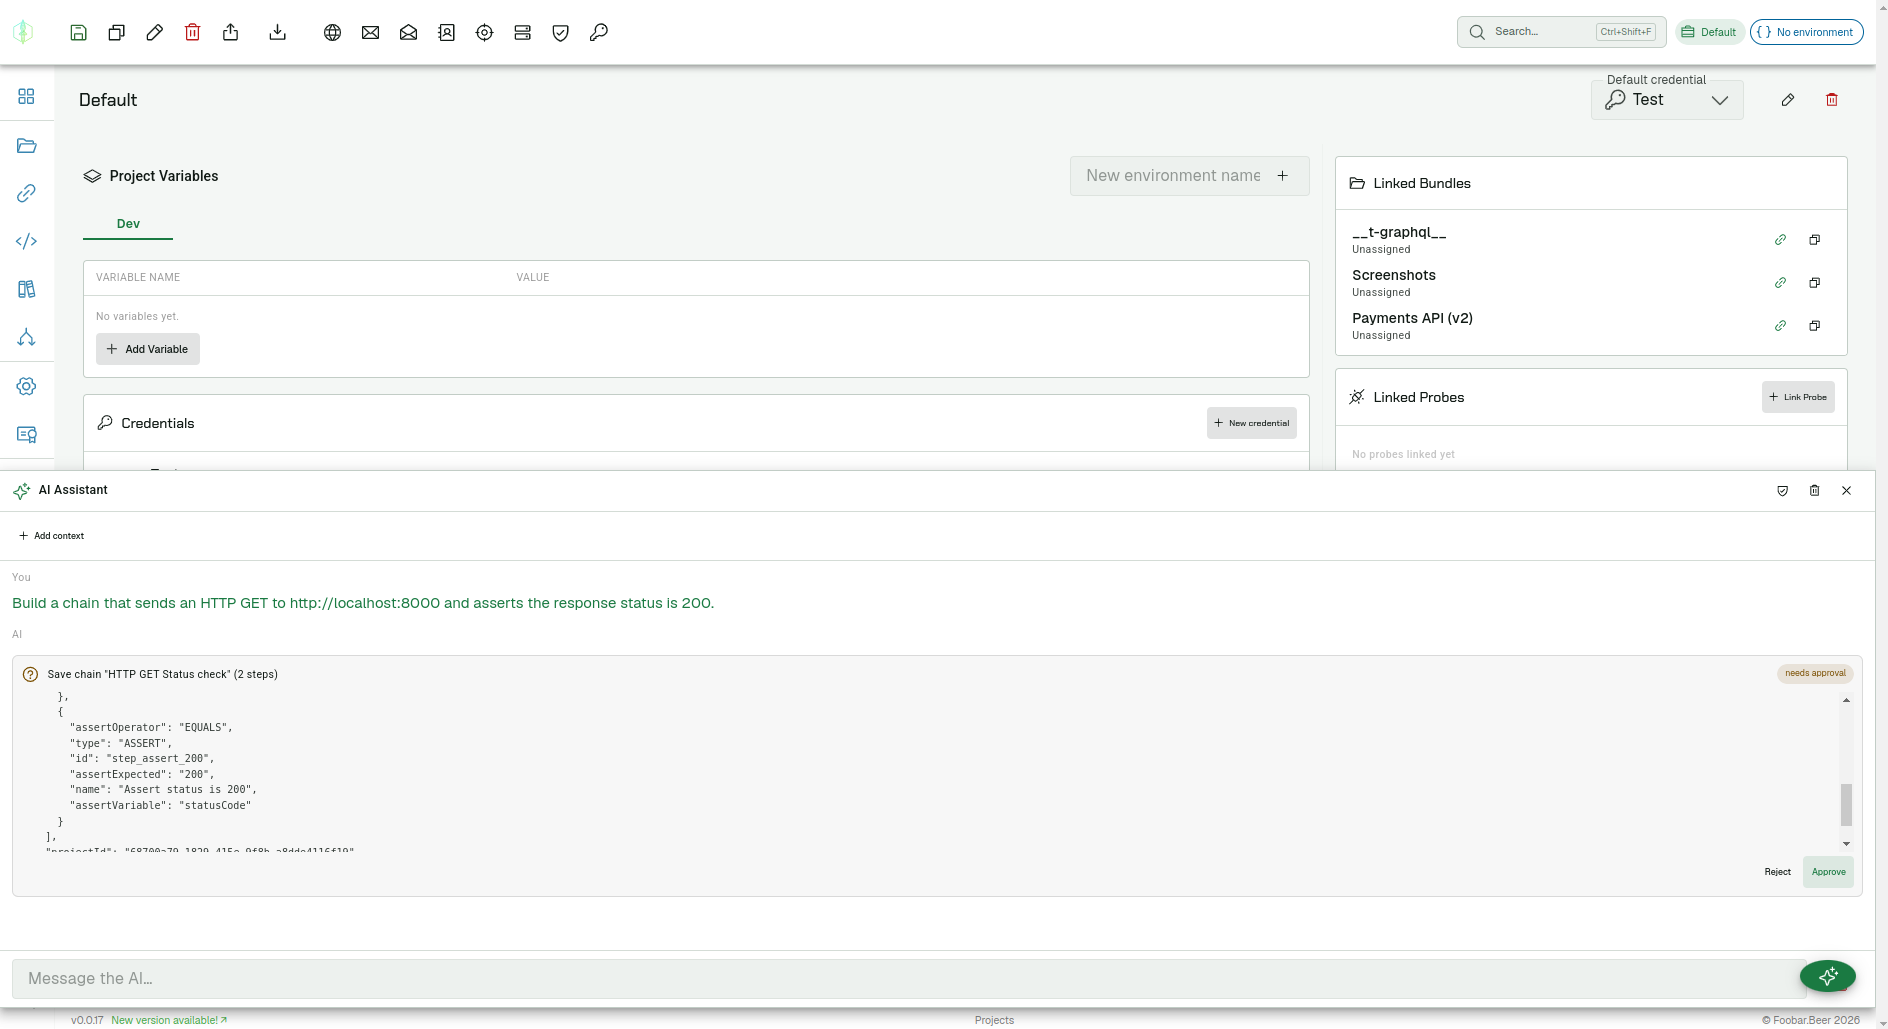1888x1029 pixels.
Task: Open the Default project selector
Action: tap(1710, 32)
